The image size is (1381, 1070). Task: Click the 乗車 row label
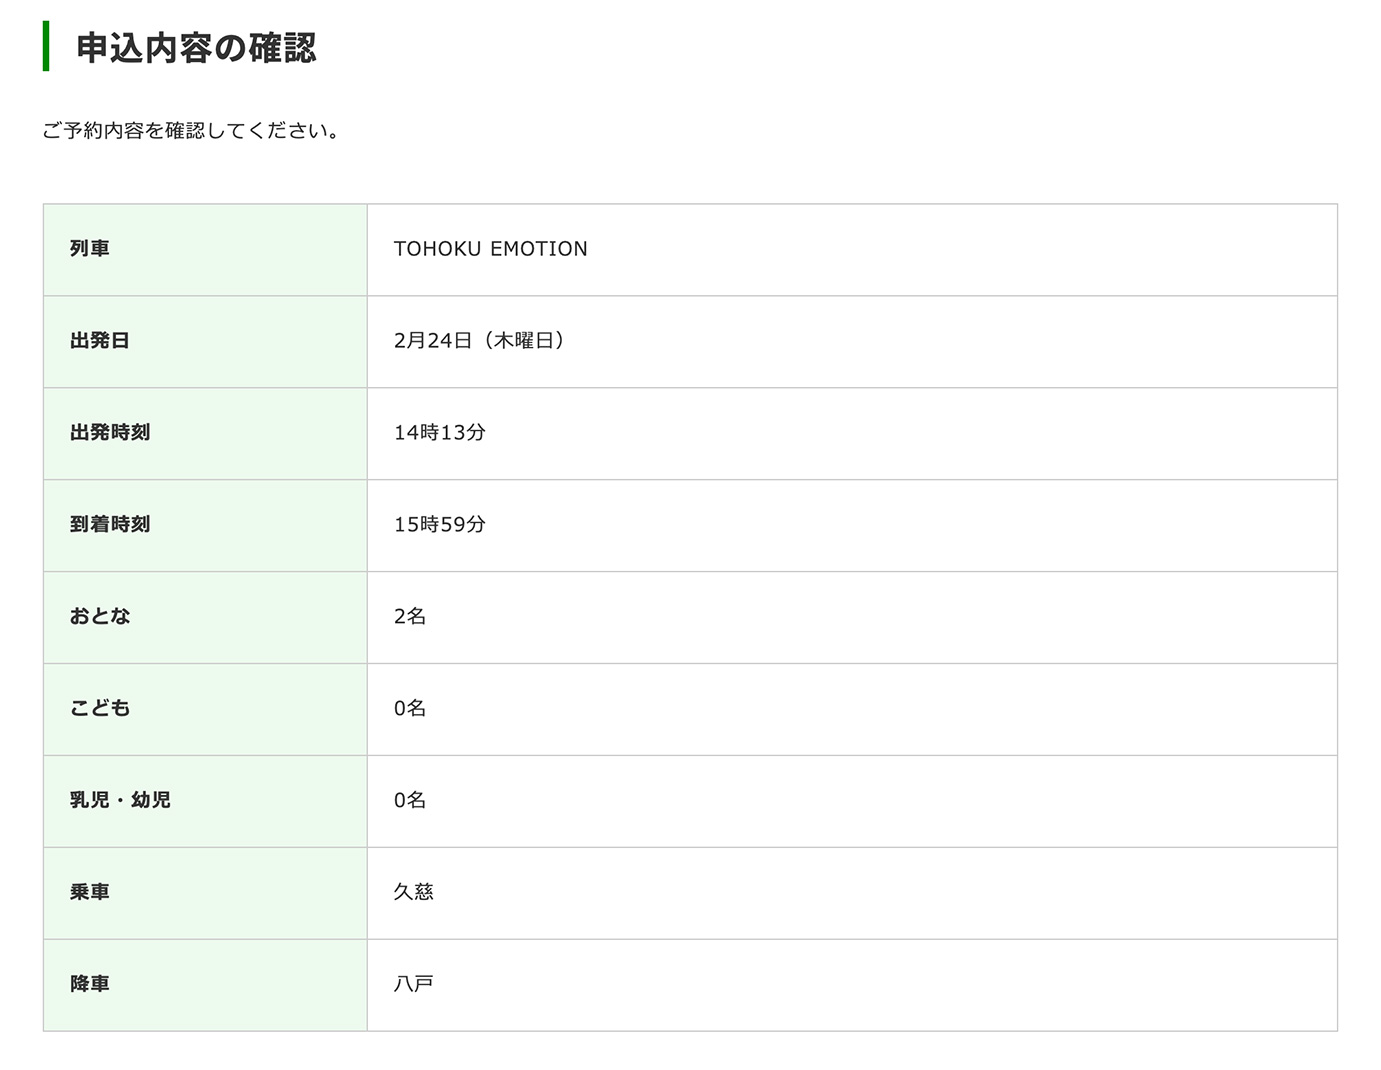(x=90, y=893)
